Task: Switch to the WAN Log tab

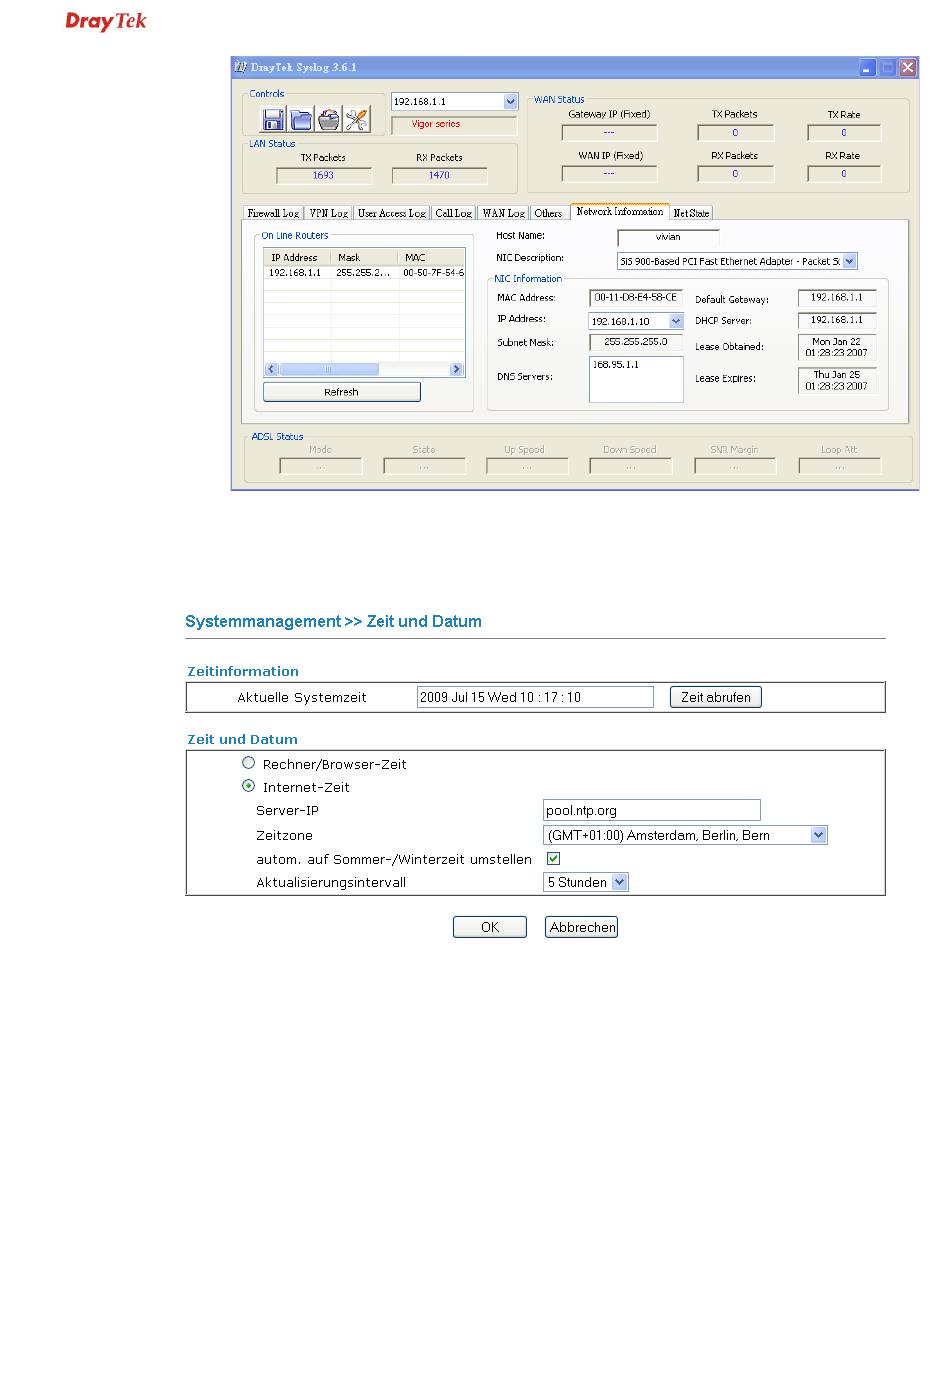Action: (503, 213)
